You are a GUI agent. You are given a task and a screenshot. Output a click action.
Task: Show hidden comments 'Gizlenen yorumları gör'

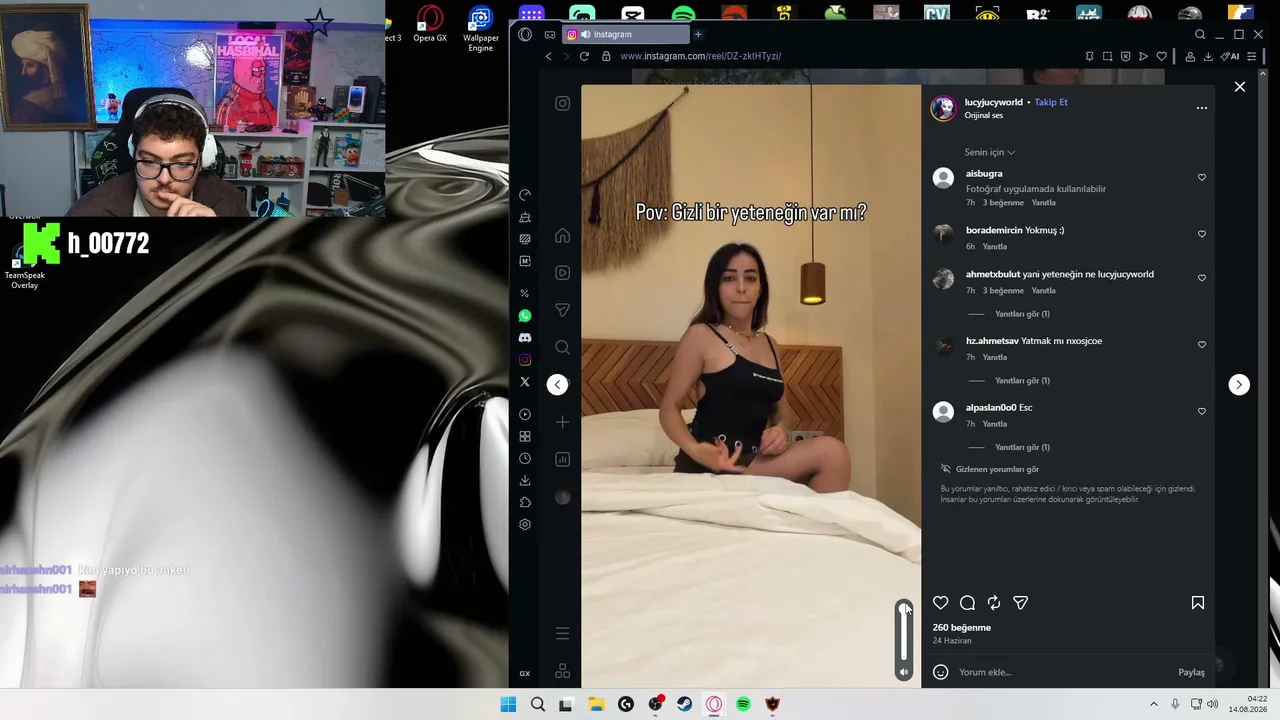990,469
